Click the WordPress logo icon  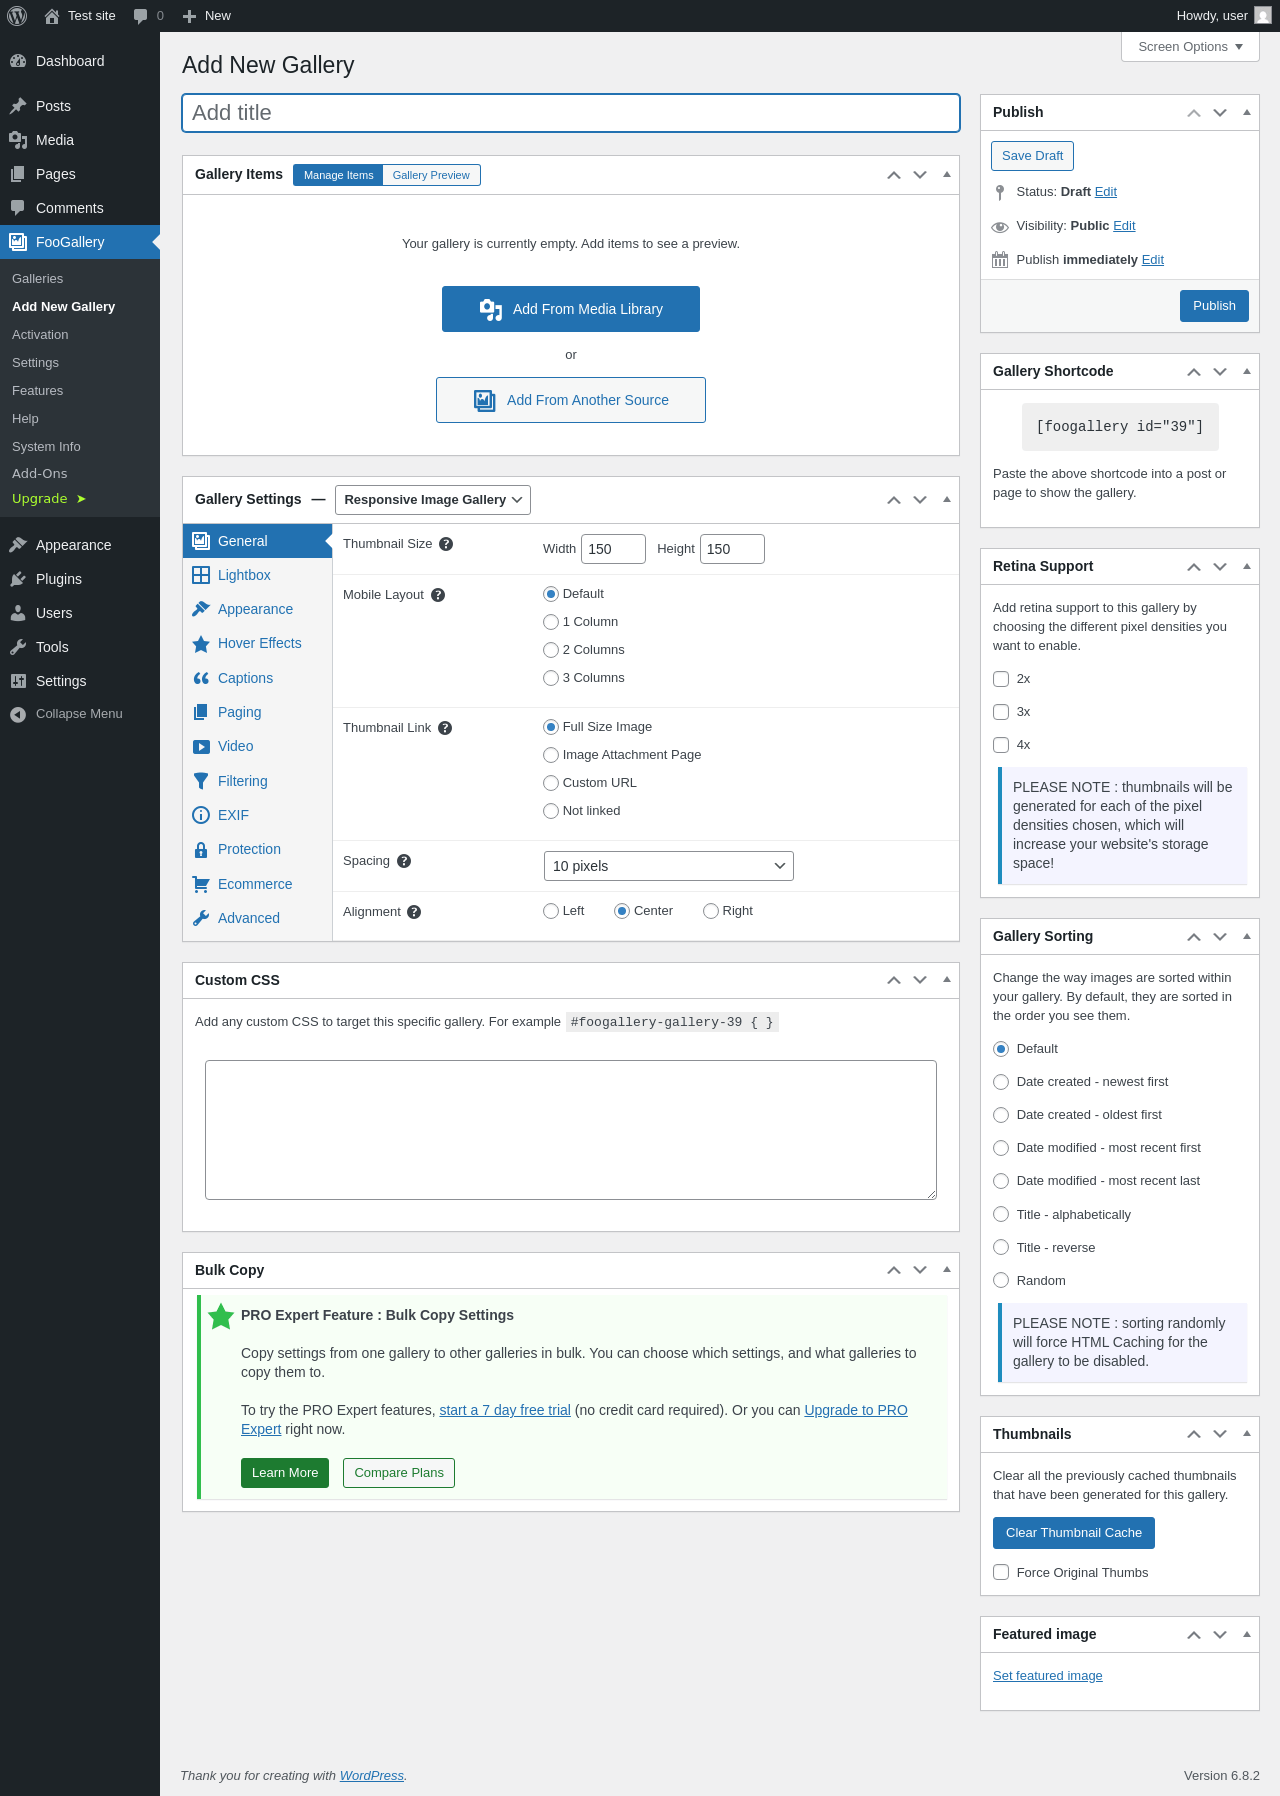(17, 16)
